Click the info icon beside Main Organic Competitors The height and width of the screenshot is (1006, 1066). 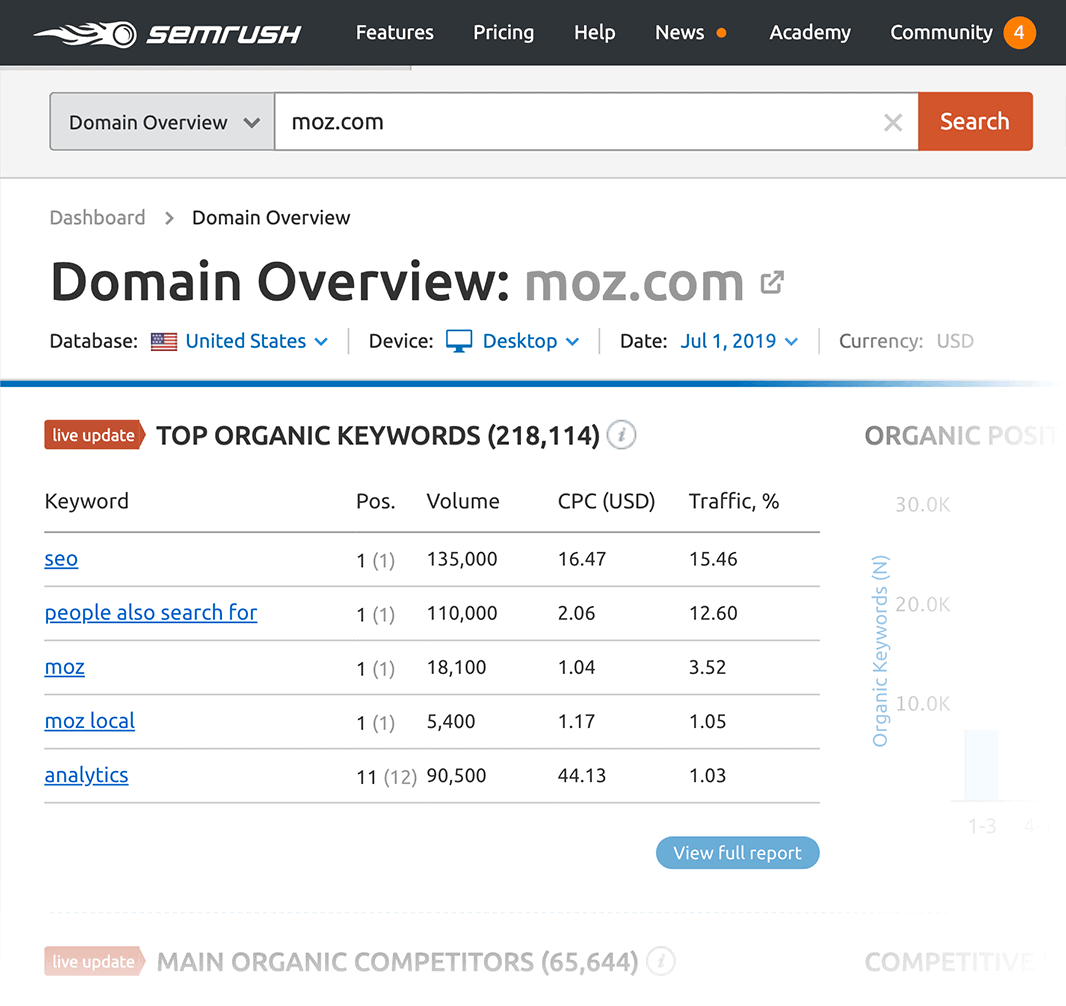pos(660,962)
